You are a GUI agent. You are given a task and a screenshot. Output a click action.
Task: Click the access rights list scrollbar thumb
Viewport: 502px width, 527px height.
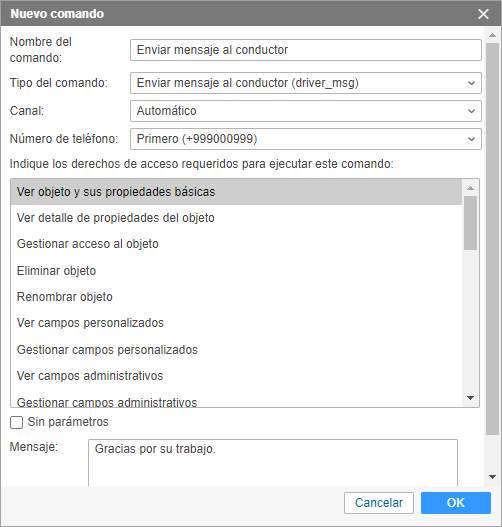coord(470,223)
